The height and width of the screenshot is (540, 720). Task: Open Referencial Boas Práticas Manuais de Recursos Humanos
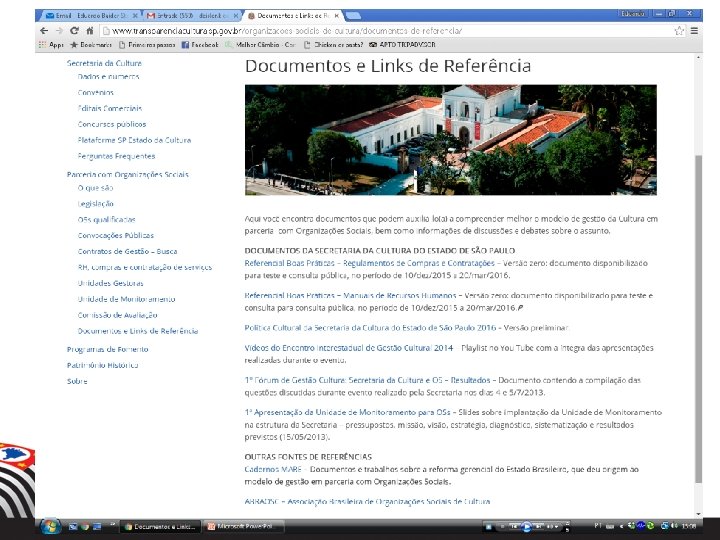tap(350, 295)
